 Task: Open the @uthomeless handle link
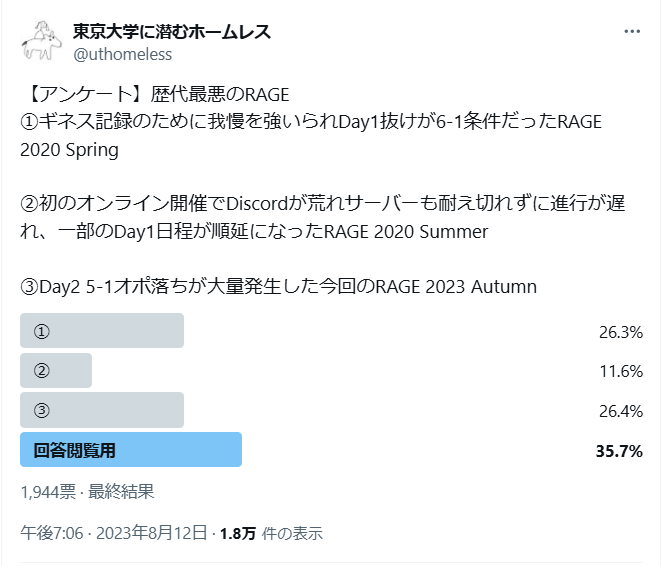[x=122, y=54]
